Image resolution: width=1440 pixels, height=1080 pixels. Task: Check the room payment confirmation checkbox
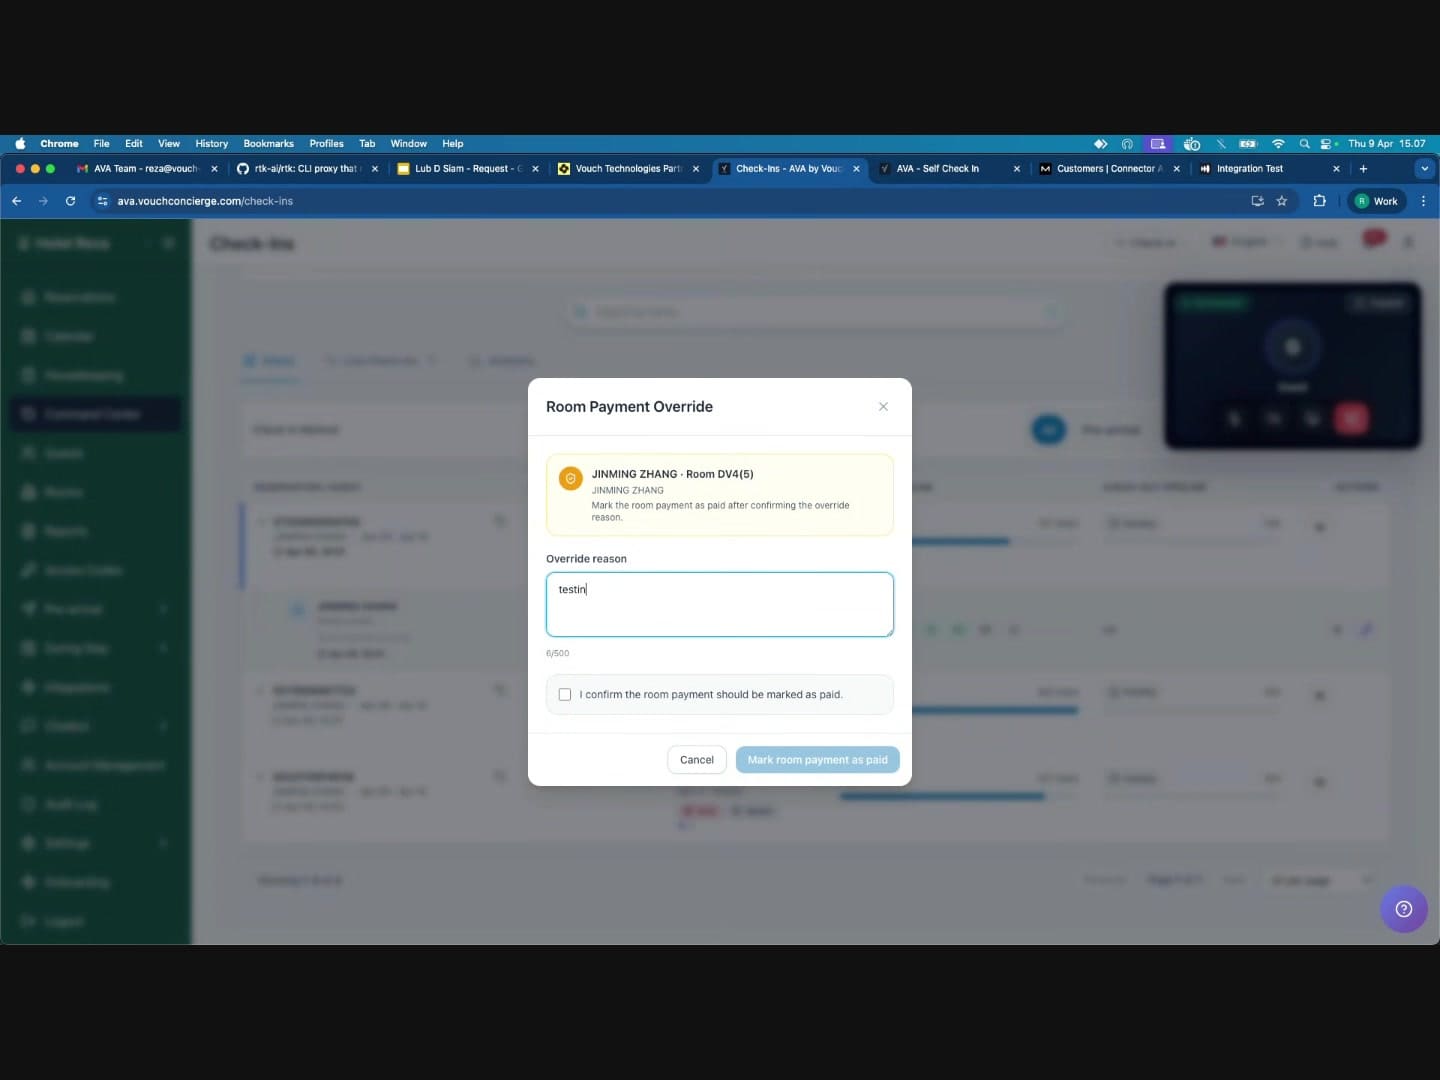[565, 694]
